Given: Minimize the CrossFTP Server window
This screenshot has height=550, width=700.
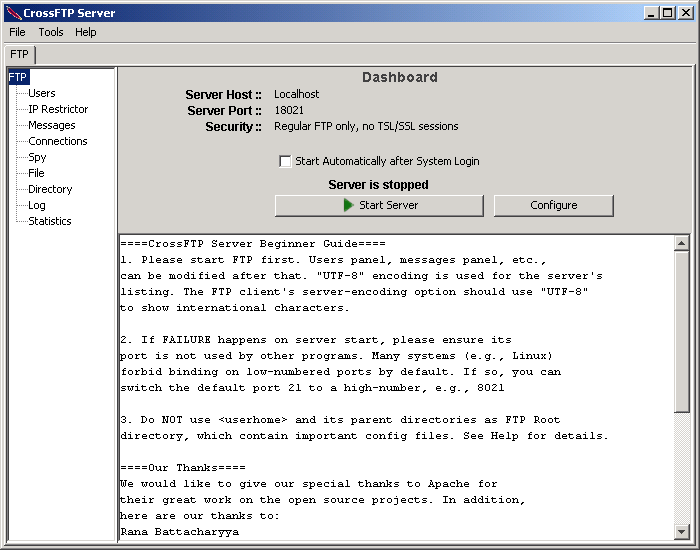Looking at the screenshot, I should tap(652, 13).
